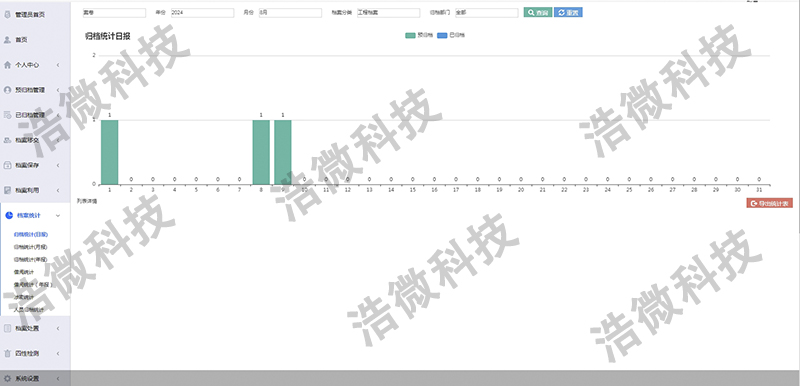
Task: Click the 首页 person icon in sidebar
Action: [7, 40]
